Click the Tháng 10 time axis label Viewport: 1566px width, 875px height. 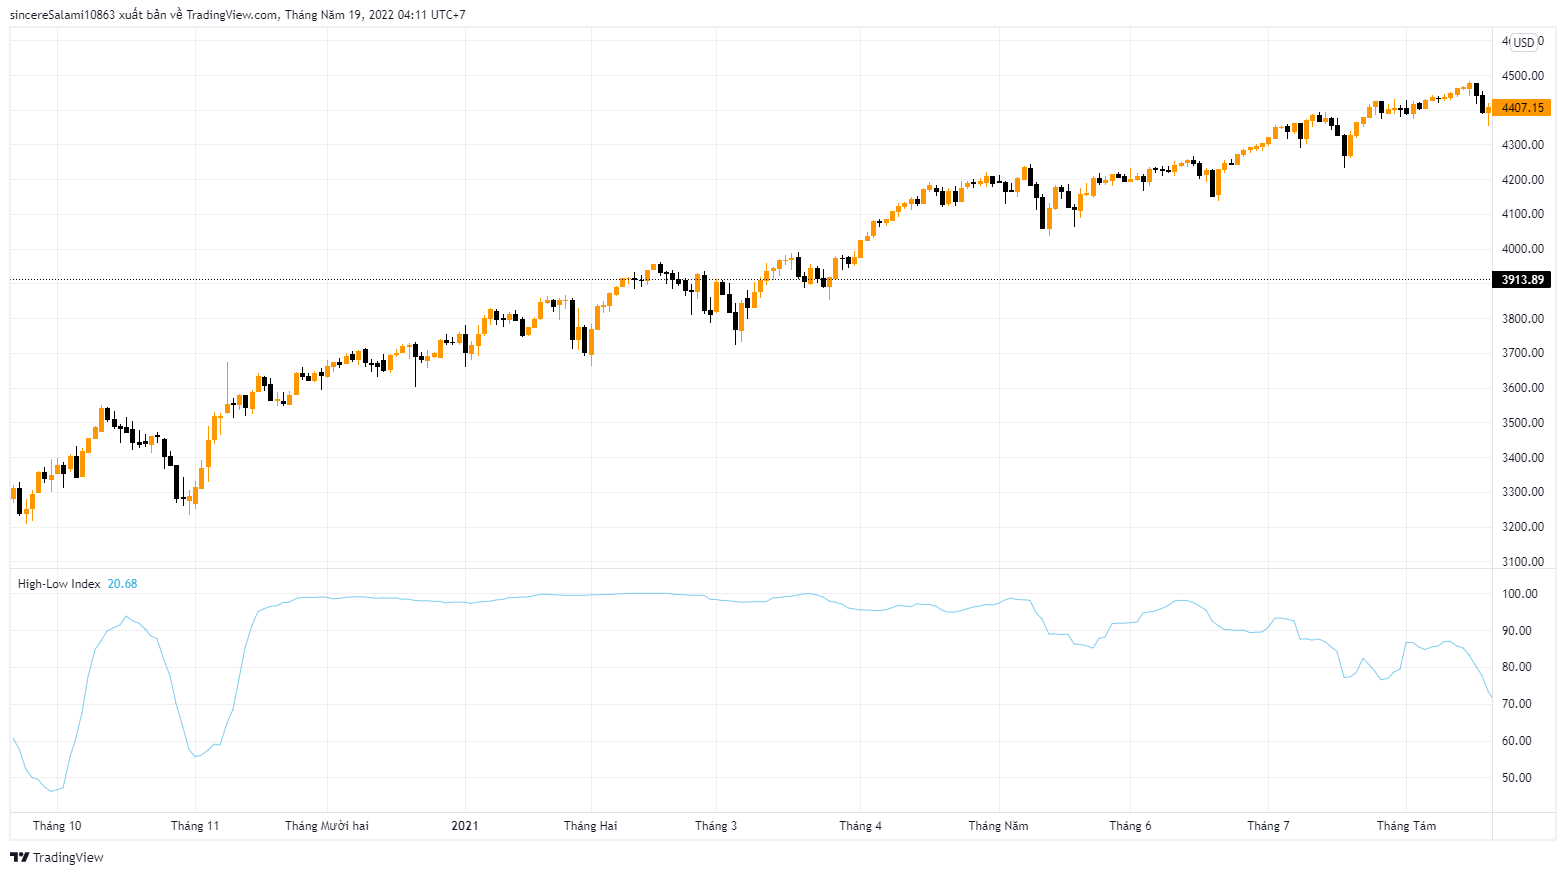point(57,826)
